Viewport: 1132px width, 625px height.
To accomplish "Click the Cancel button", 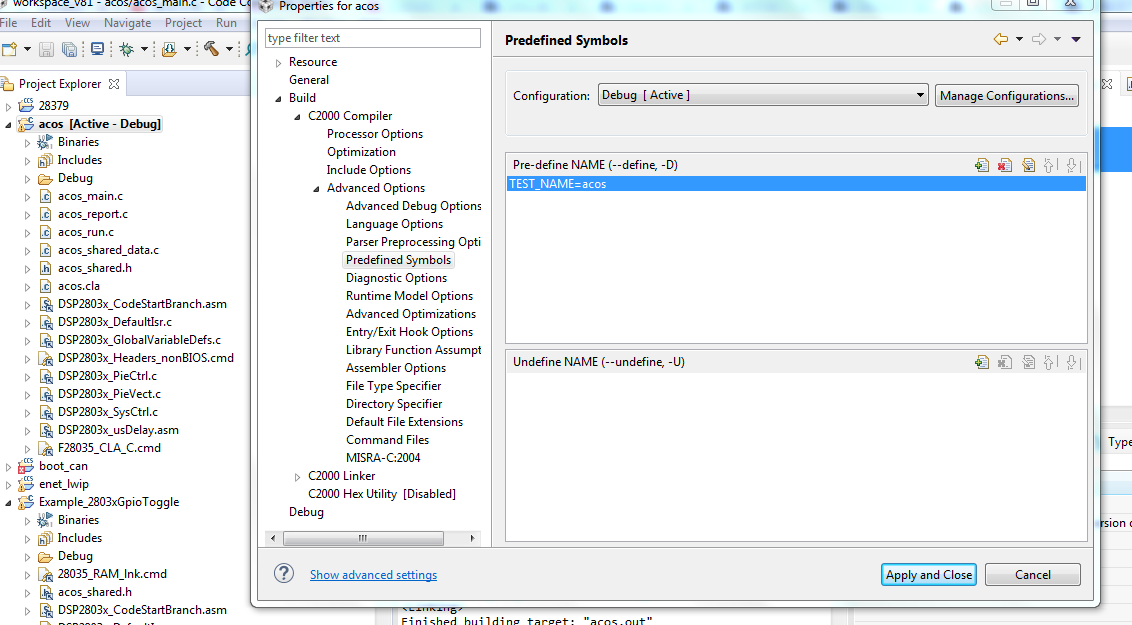I will click(1032, 574).
